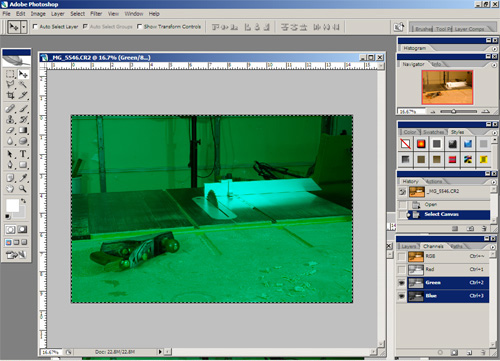Select the Magic Wand tool
Image resolution: width=500 pixels, height=361 pixels.
point(23,84)
